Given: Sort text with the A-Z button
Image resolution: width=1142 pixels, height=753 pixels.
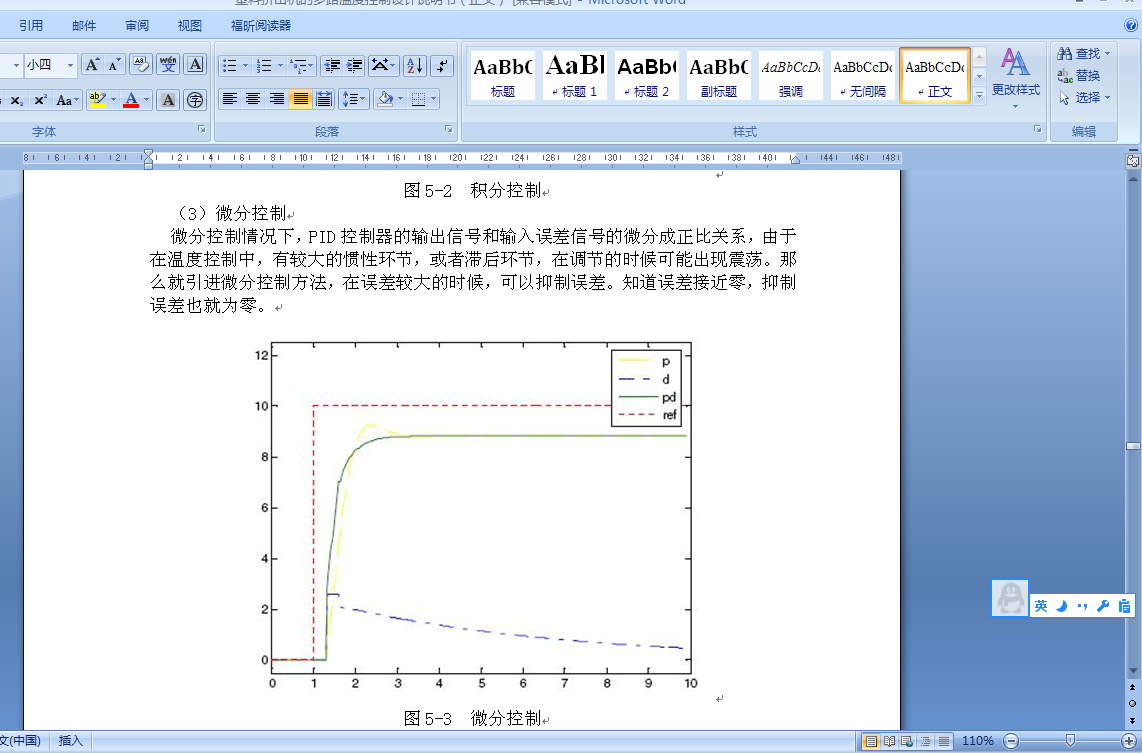Looking at the screenshot, I should point(414,66).
